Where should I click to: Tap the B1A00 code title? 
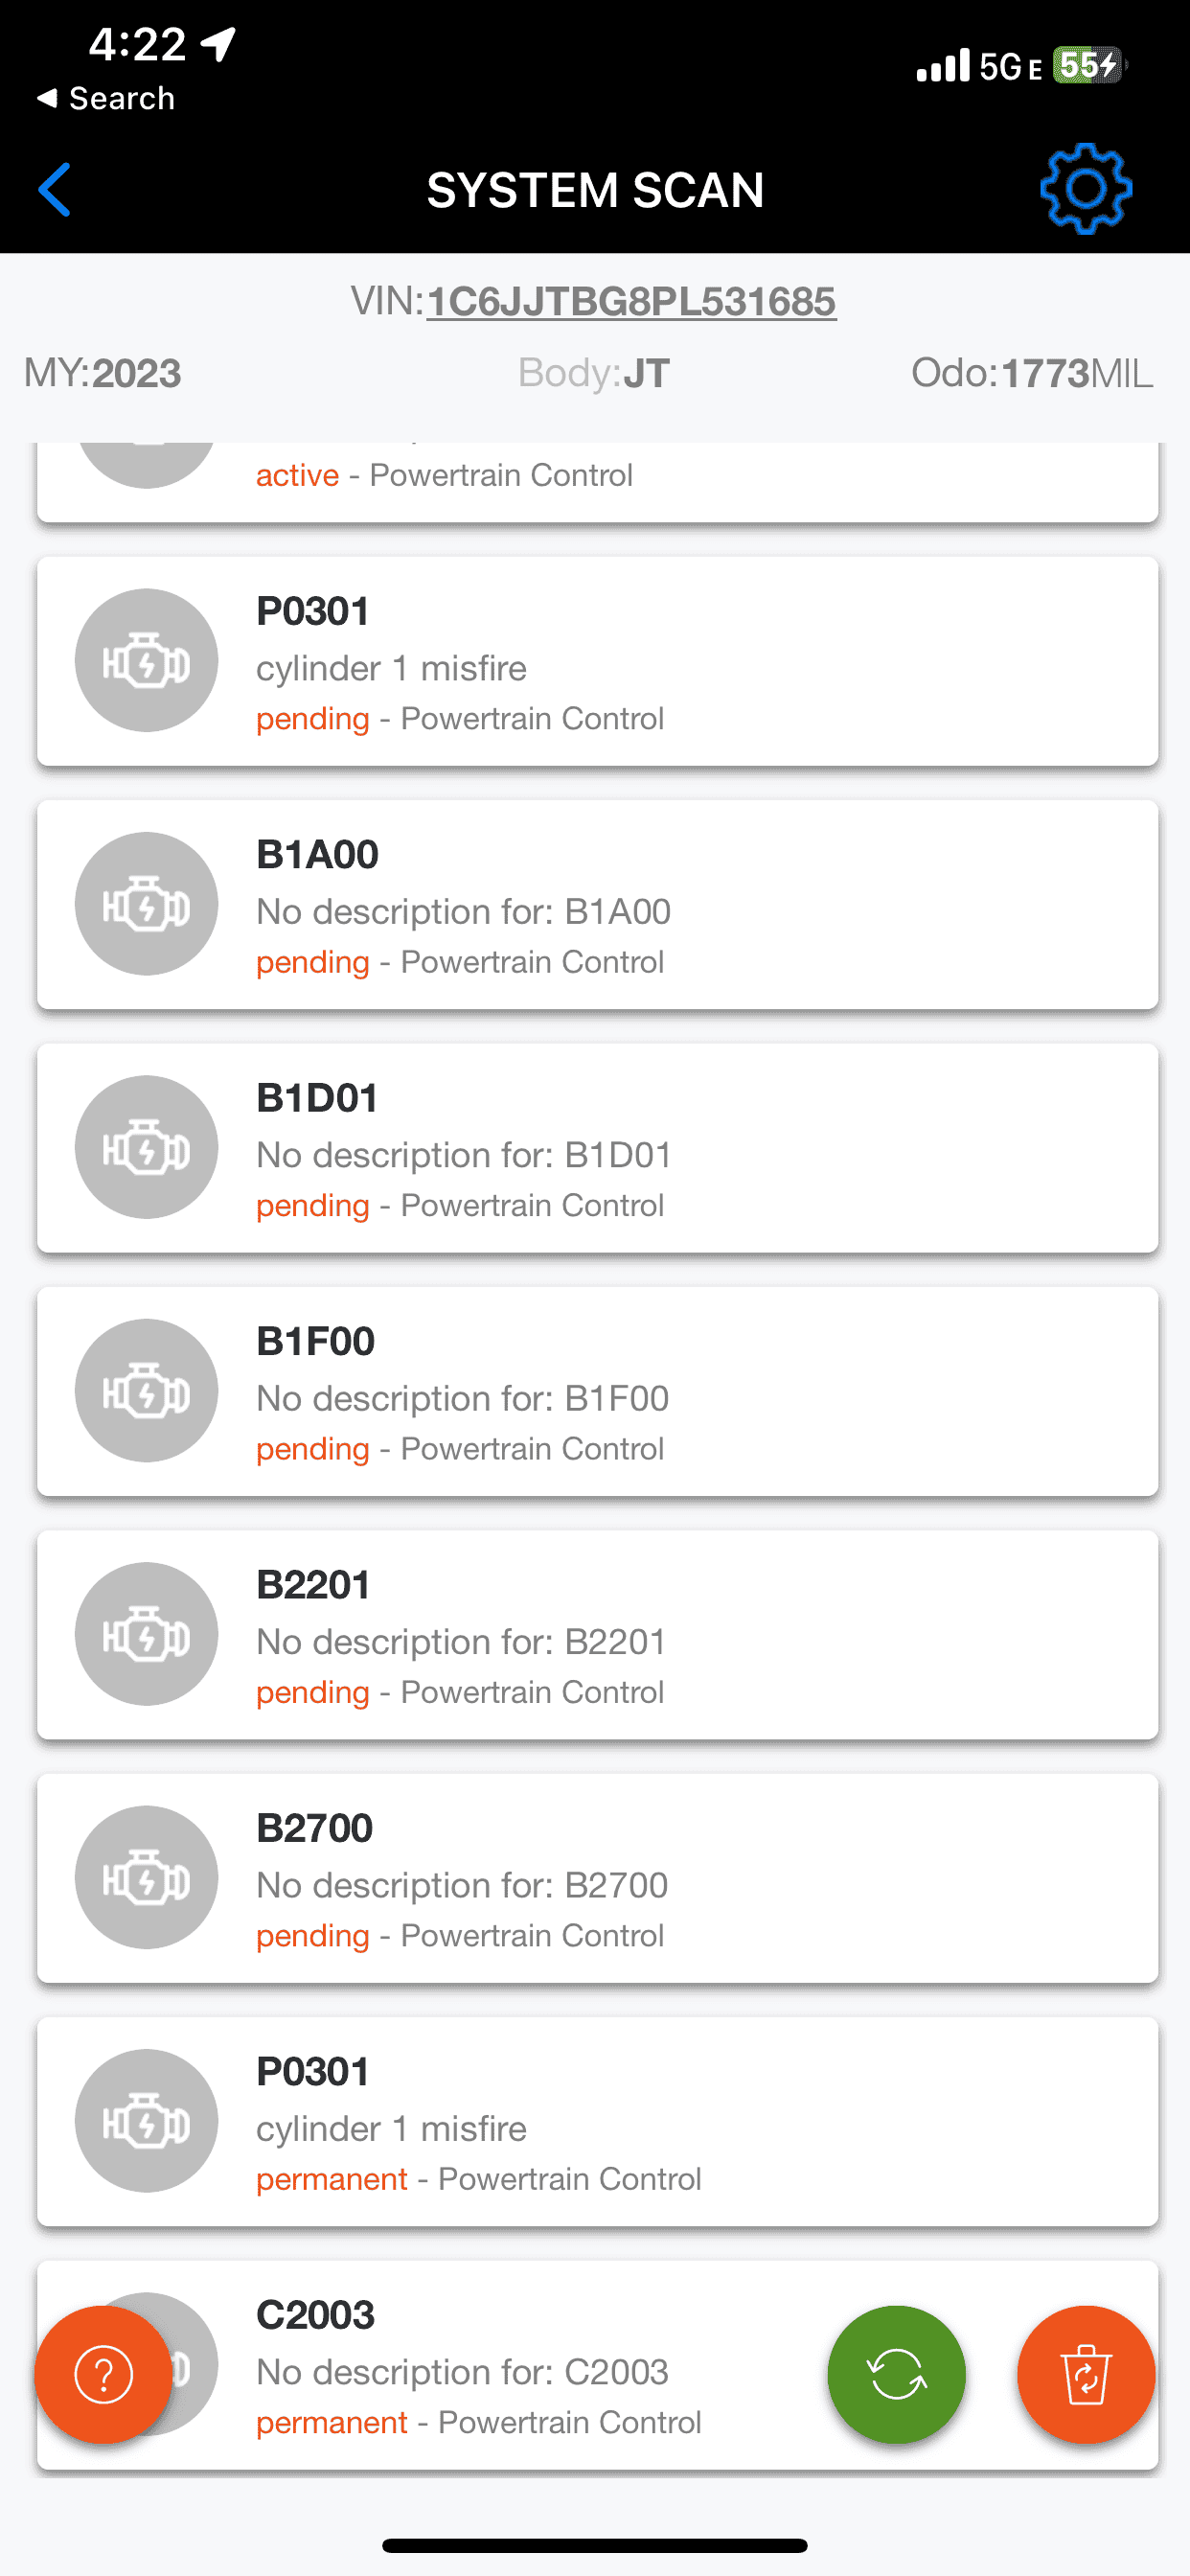(x=317, y=855)
